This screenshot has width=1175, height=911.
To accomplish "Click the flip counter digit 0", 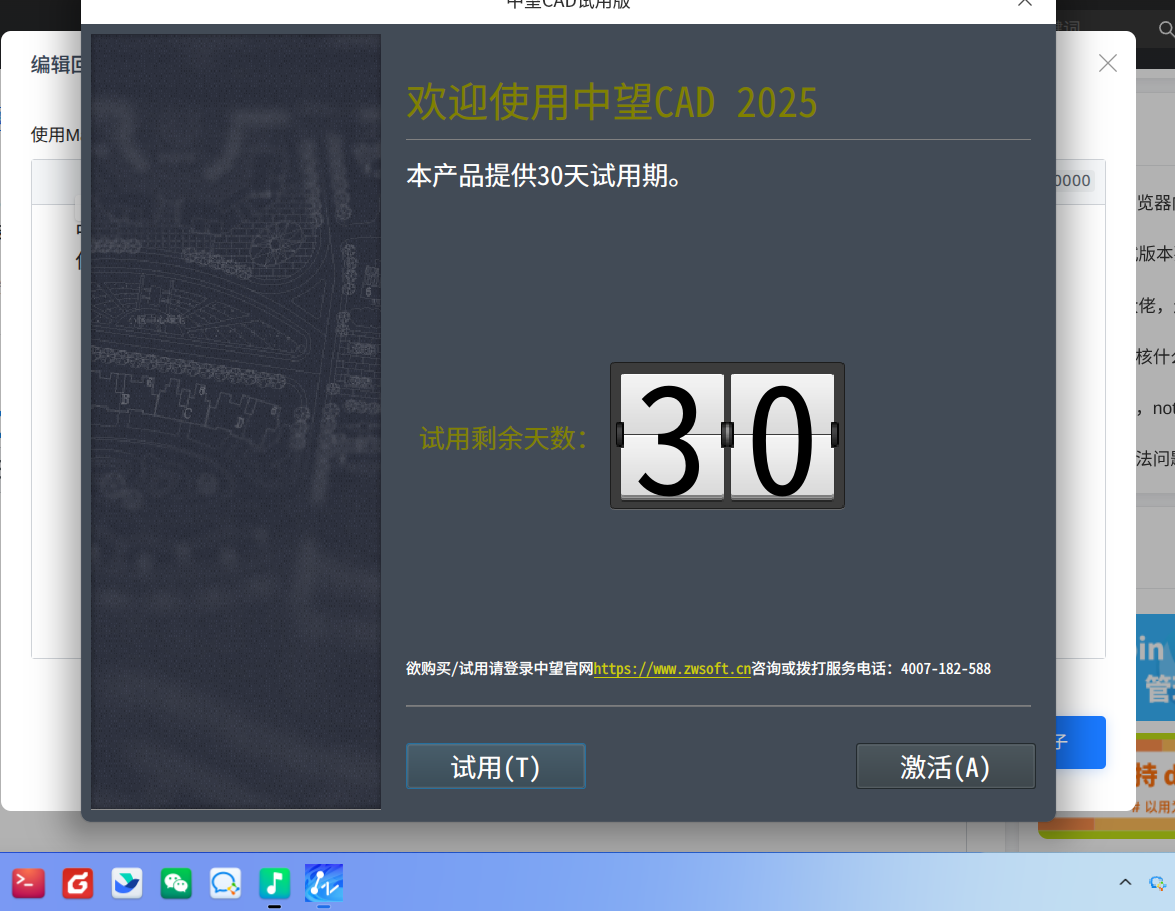I will tap(782, 436).
